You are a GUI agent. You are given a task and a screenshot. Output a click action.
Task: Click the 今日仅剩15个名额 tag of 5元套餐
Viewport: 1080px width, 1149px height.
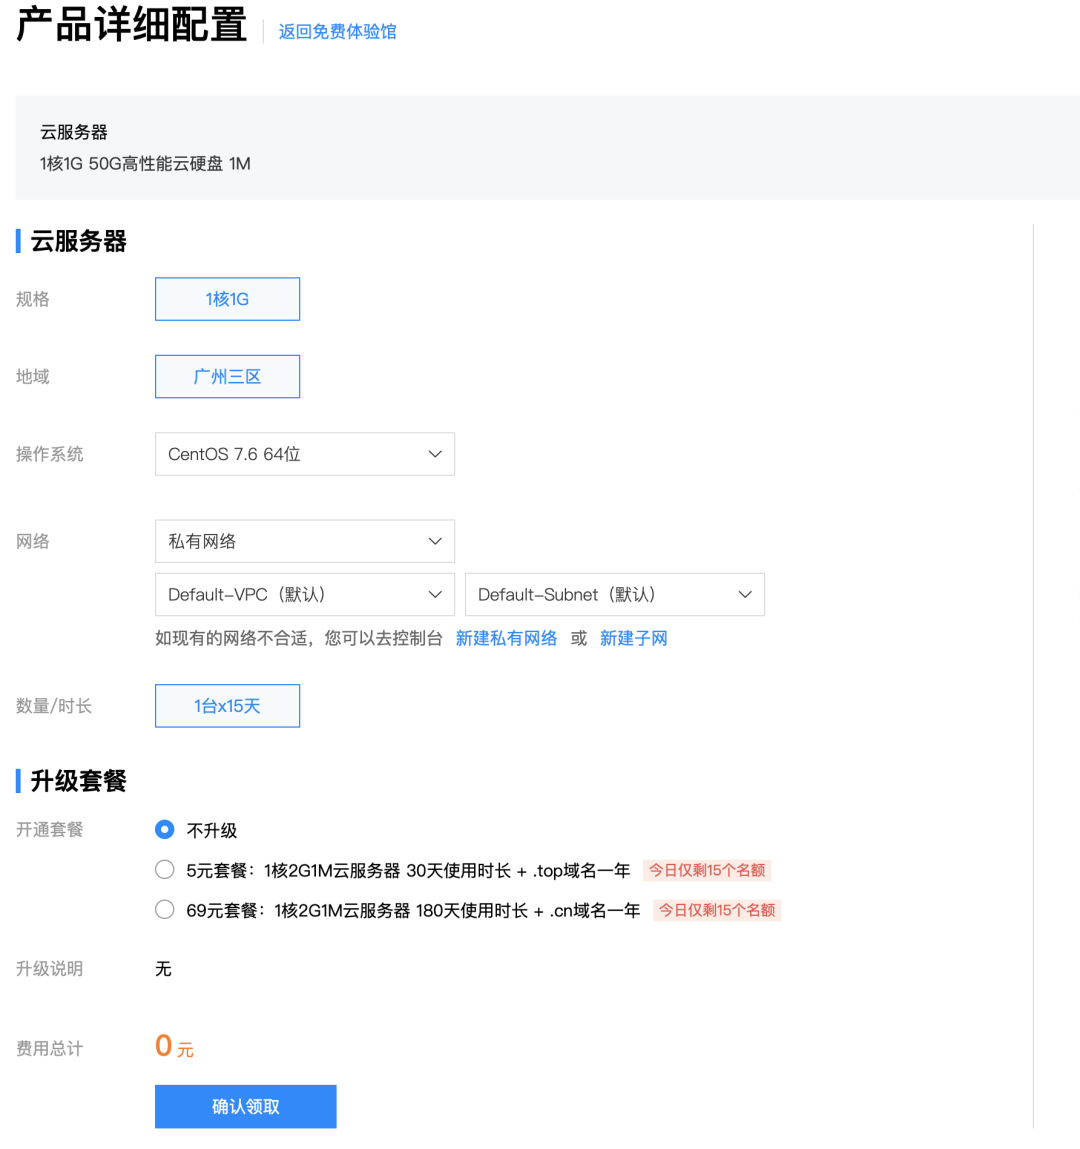707,871
